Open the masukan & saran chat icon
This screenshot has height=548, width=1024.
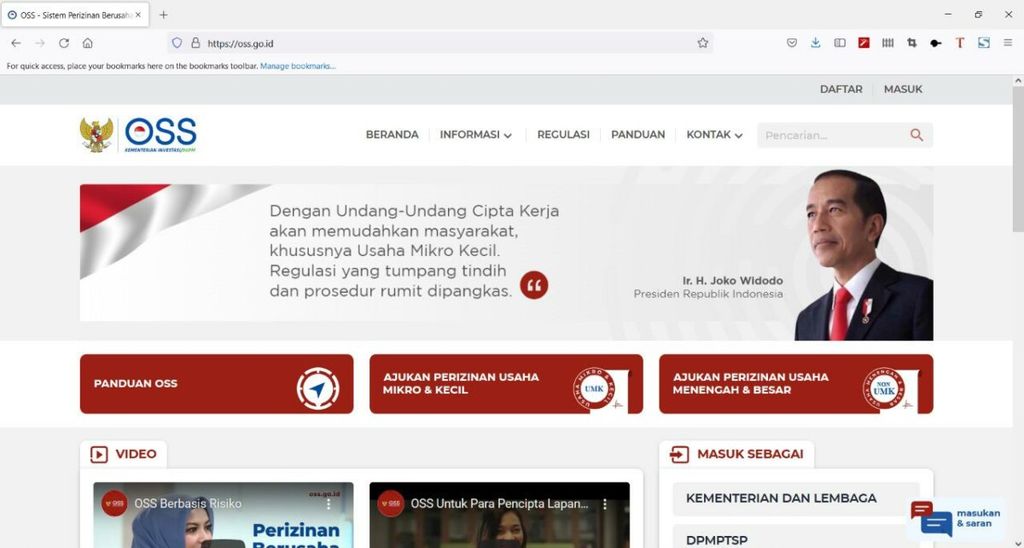click(x=932, y=519)
